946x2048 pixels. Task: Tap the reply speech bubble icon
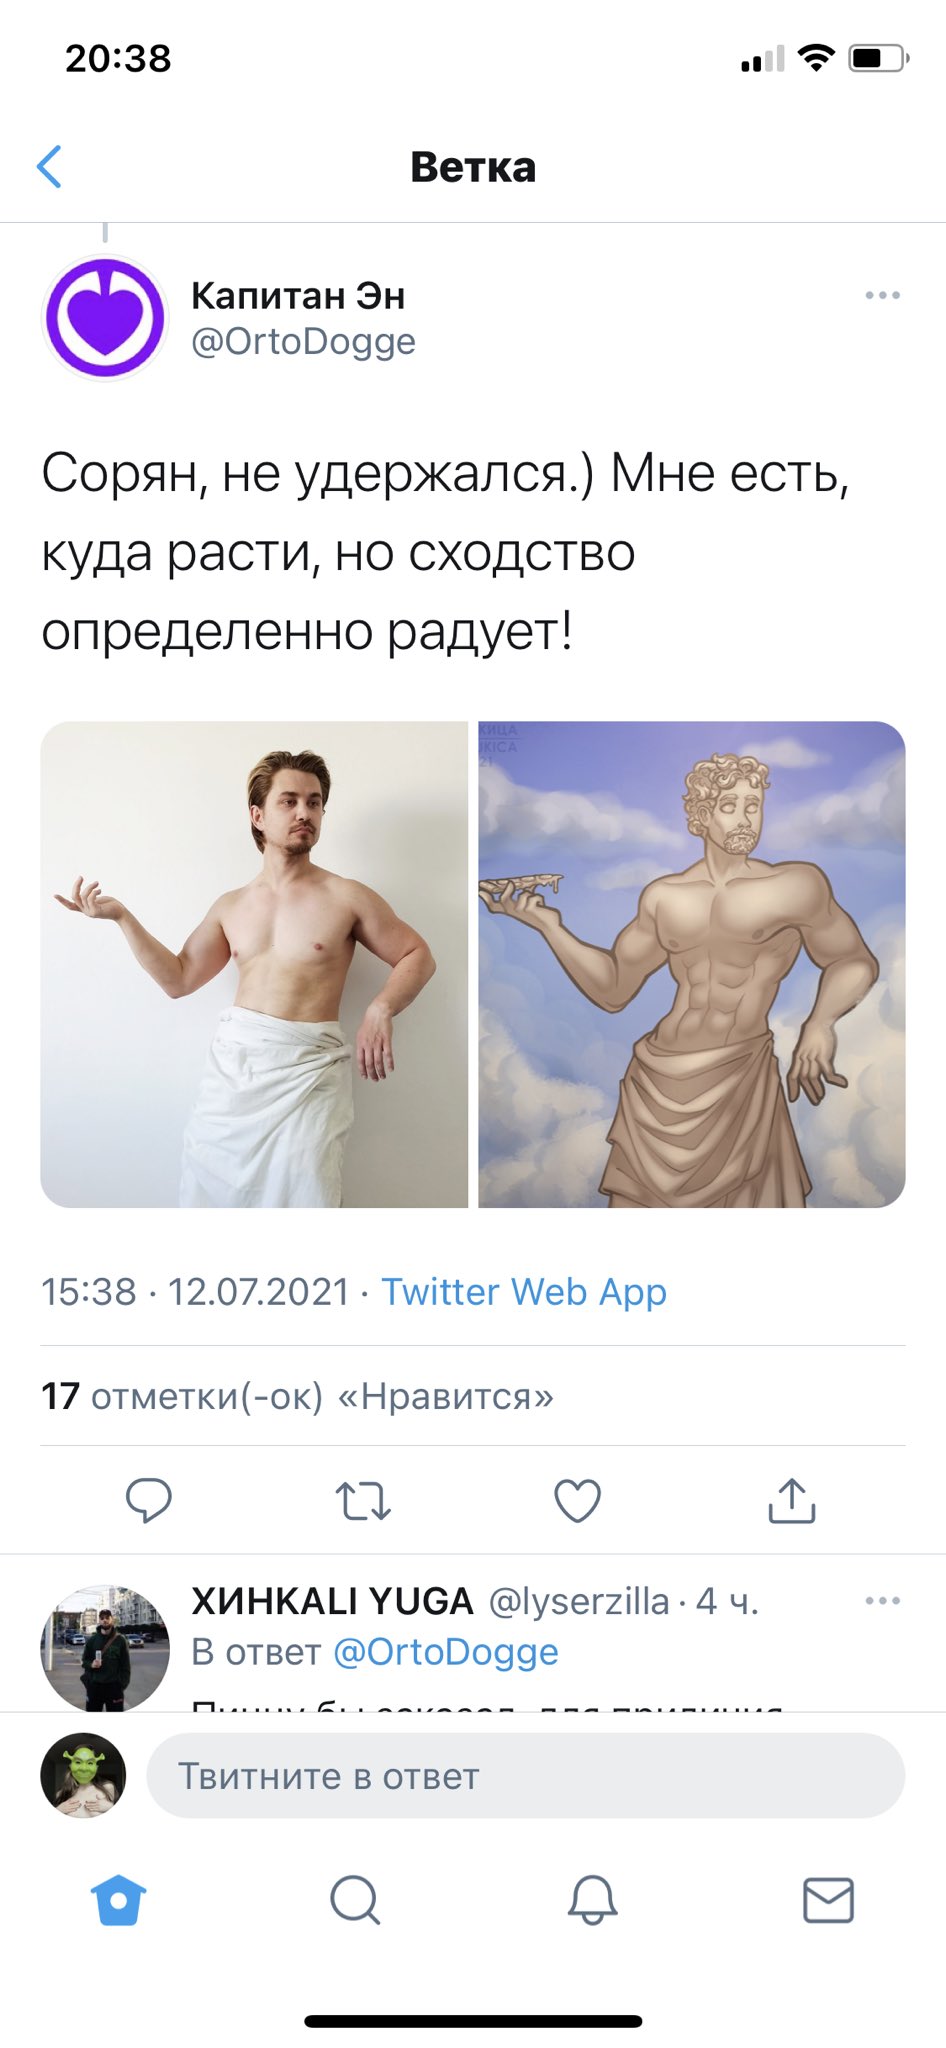[x=149, y=1500]
